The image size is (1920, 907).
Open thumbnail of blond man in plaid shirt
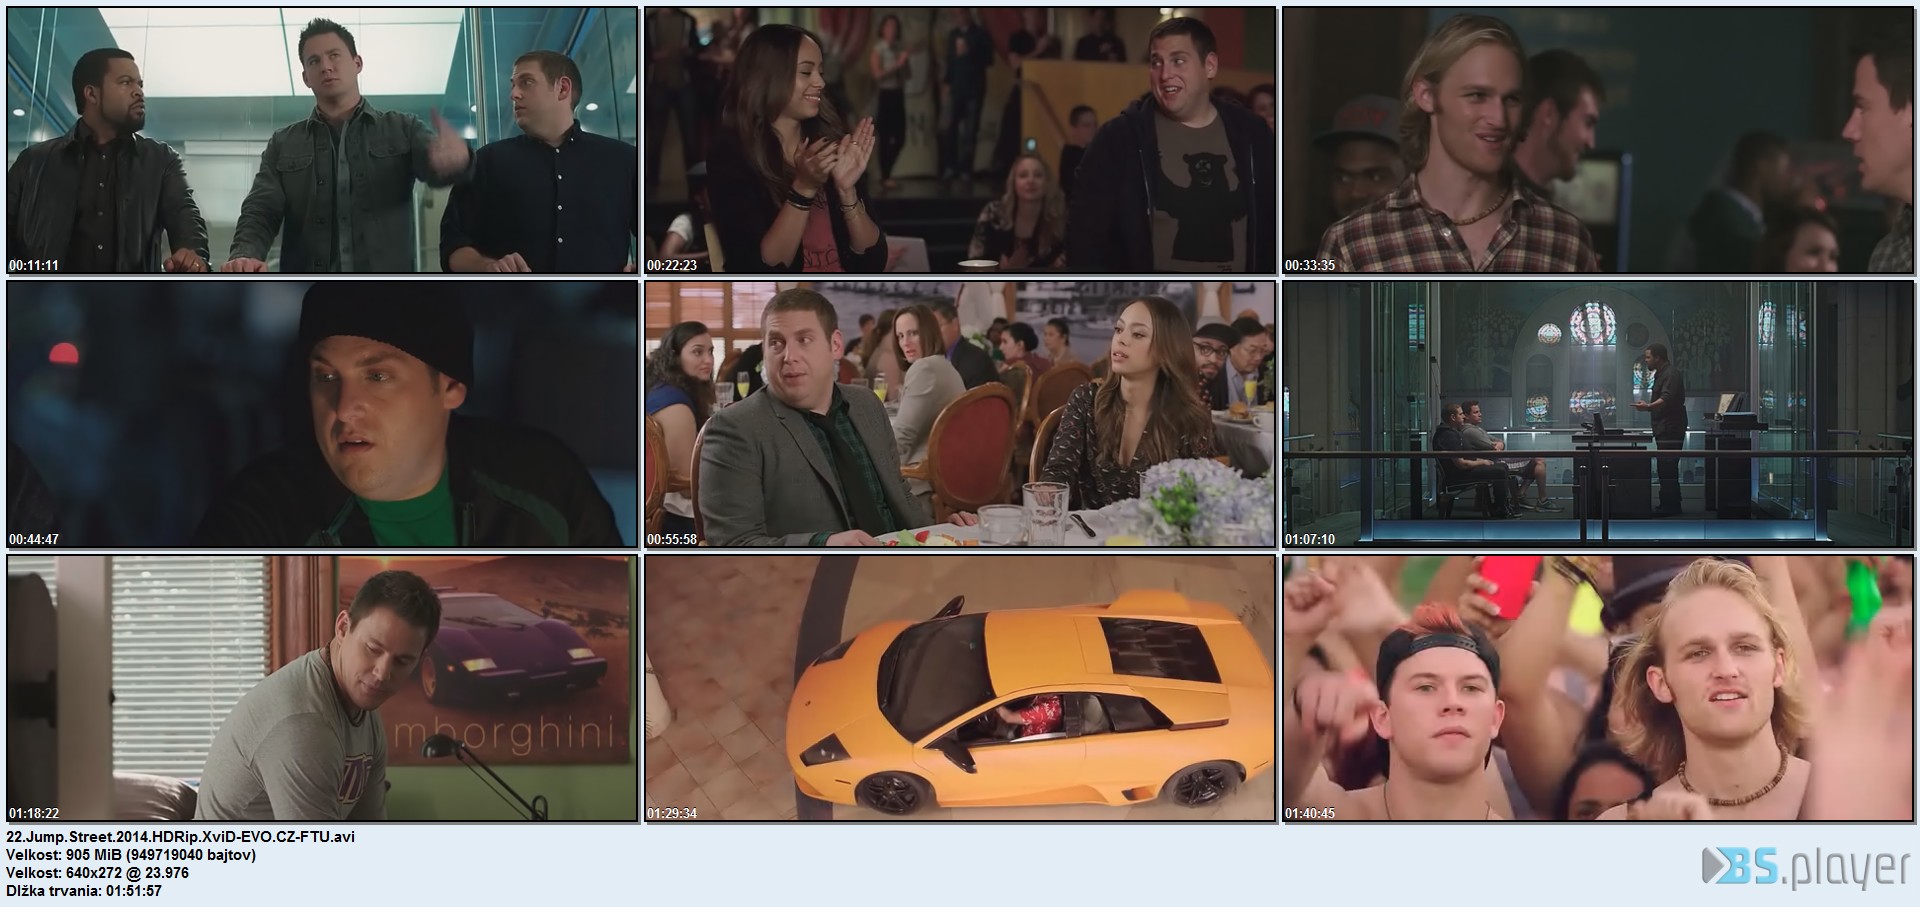point(1598,140)
